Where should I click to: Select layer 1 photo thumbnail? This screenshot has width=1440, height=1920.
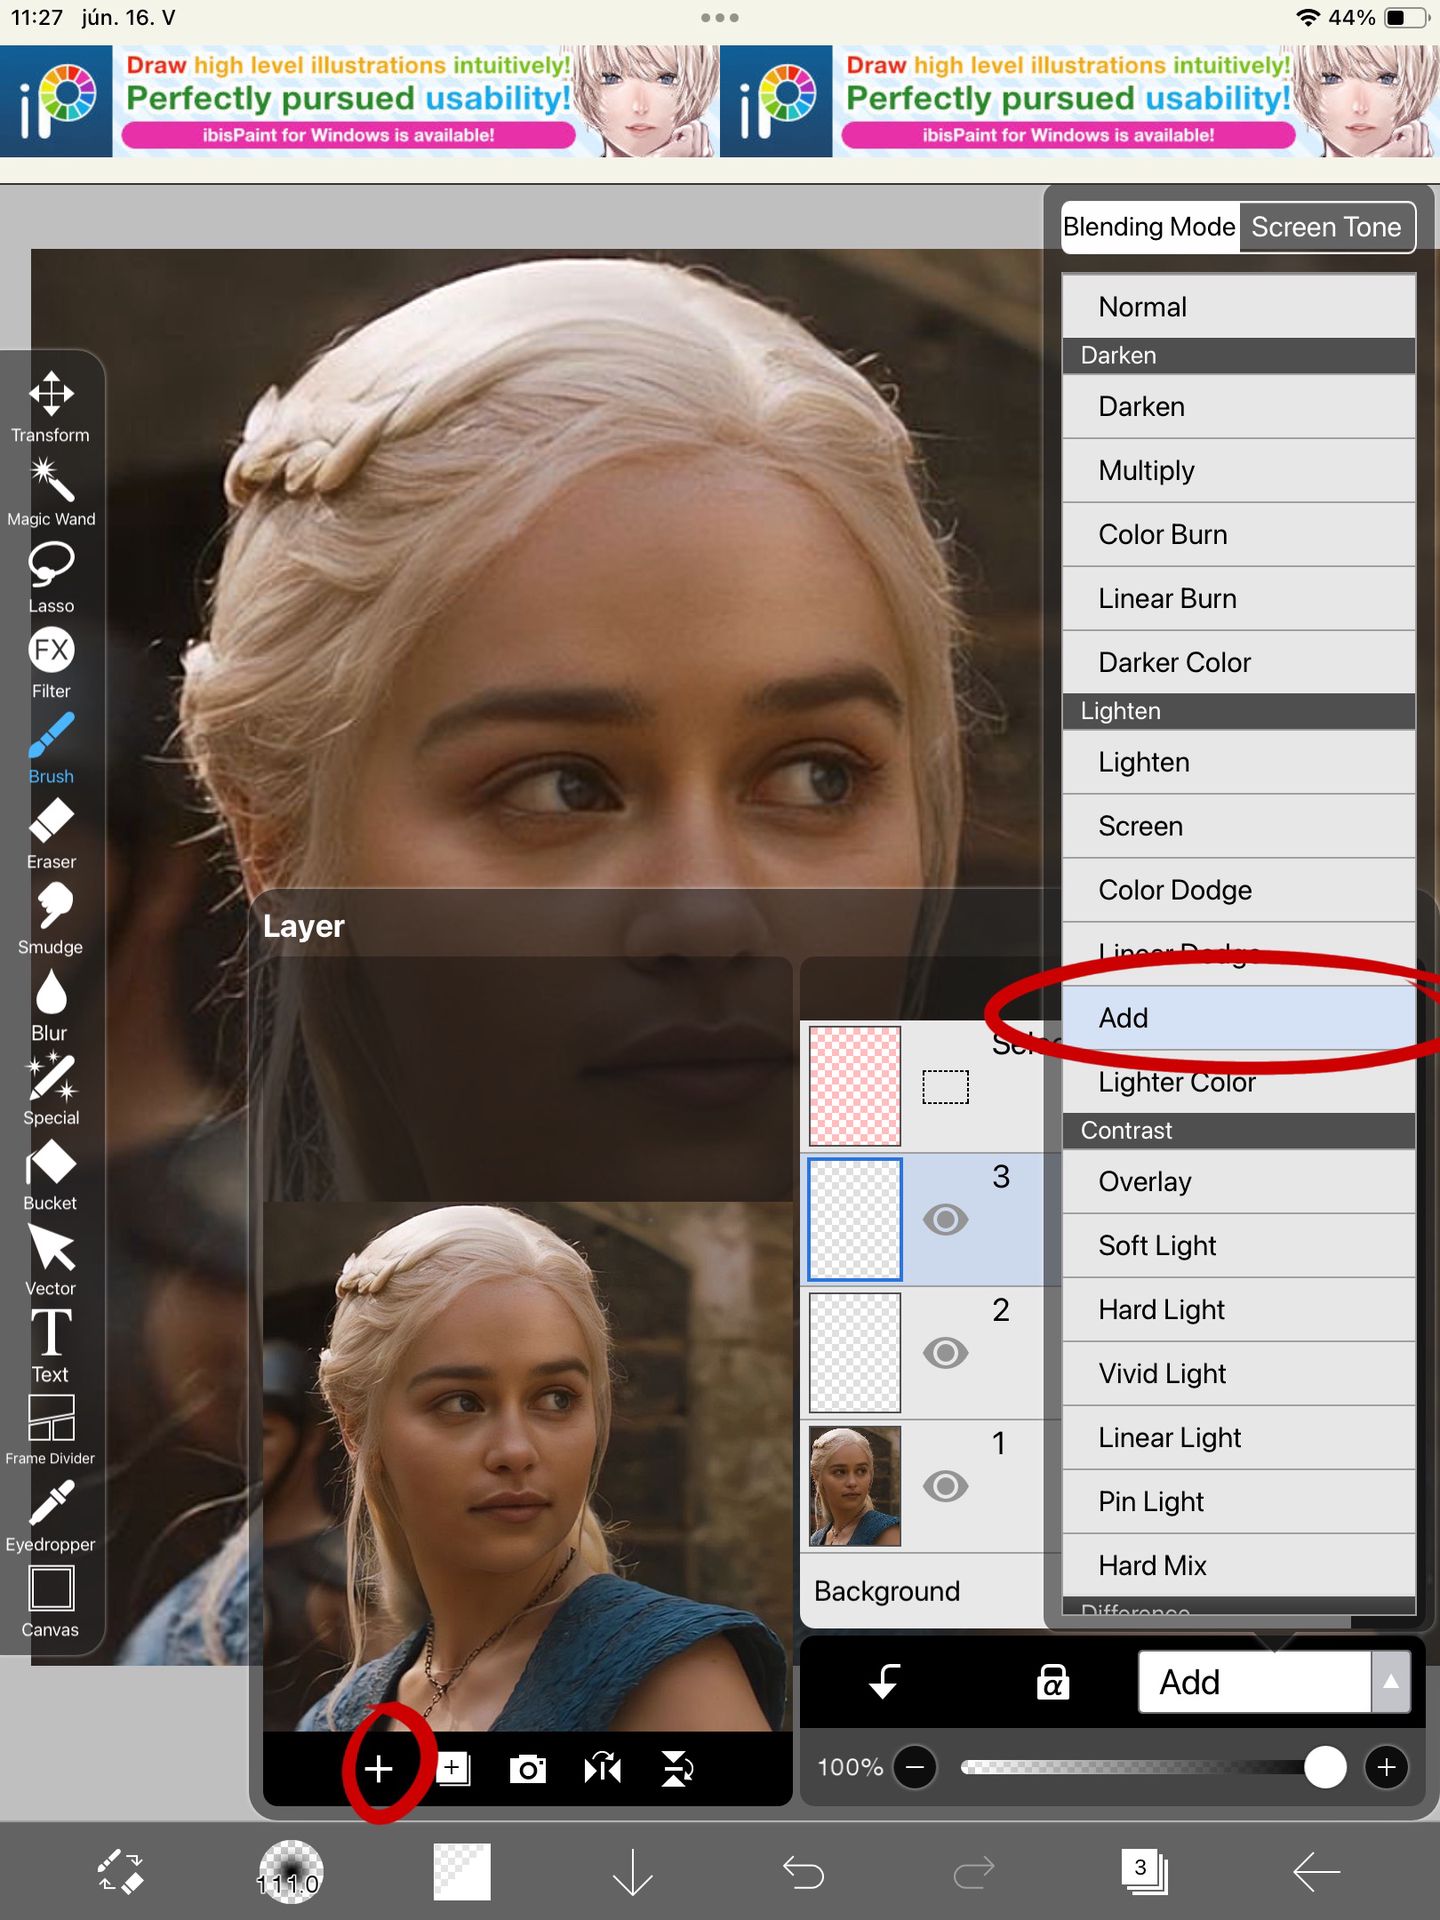tap(855, 1485)
